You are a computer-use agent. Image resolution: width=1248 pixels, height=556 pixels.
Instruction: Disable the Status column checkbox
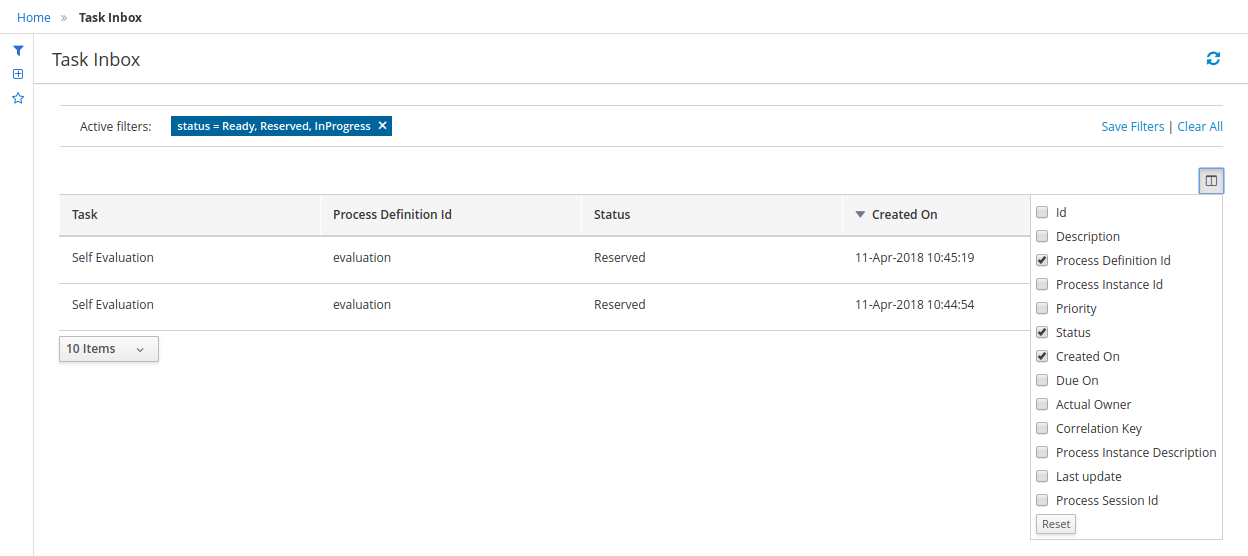coord(1042,333)
